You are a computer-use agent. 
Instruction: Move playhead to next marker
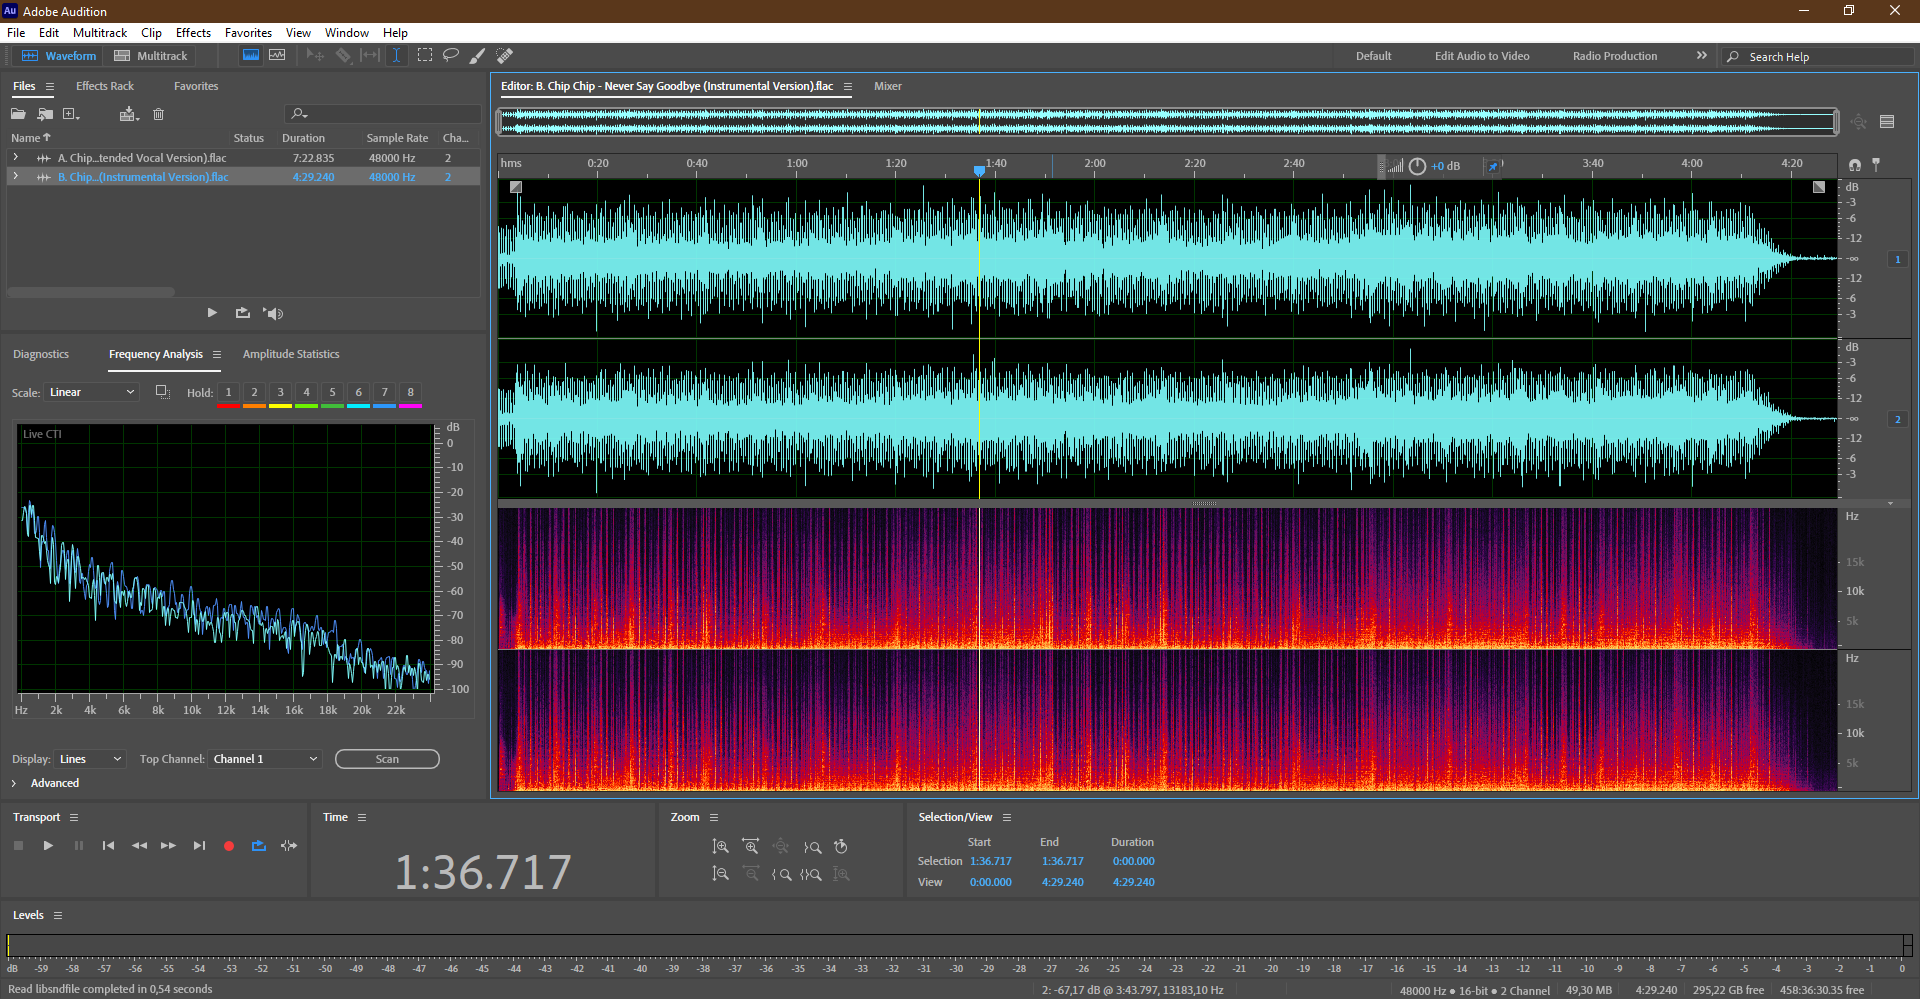tap(199, 846)
